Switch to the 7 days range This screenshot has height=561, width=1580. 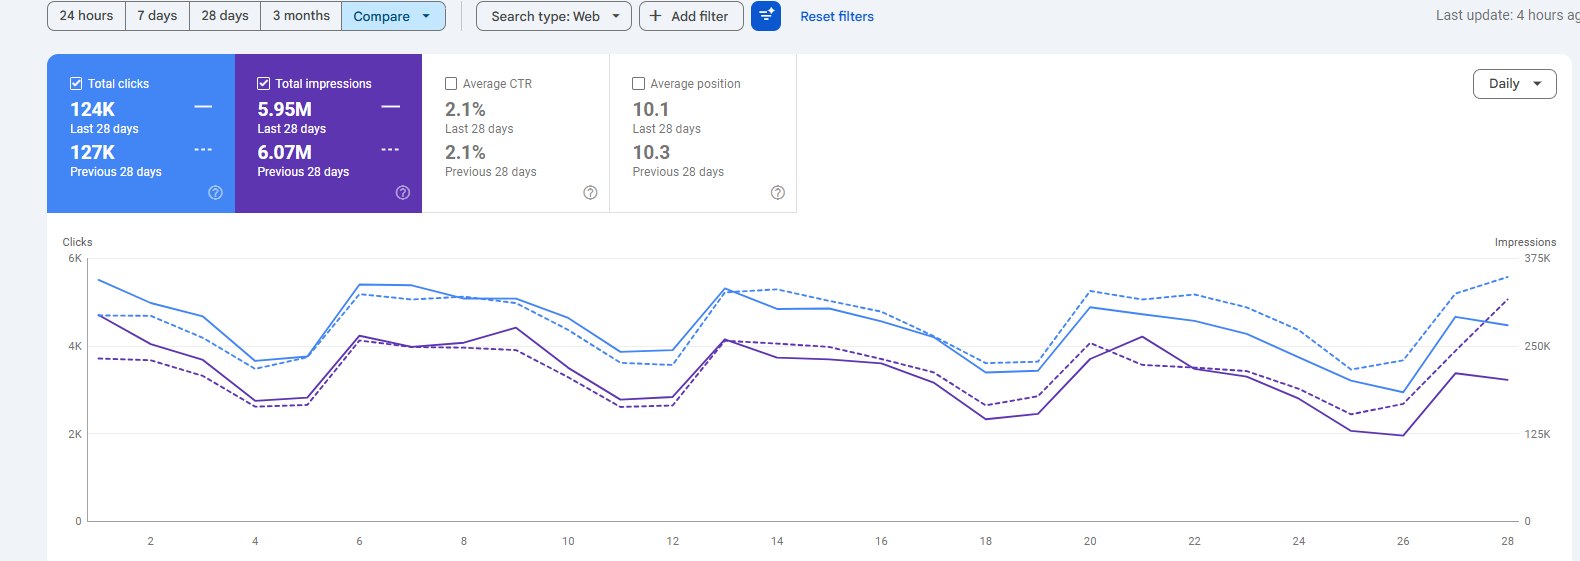157,16
